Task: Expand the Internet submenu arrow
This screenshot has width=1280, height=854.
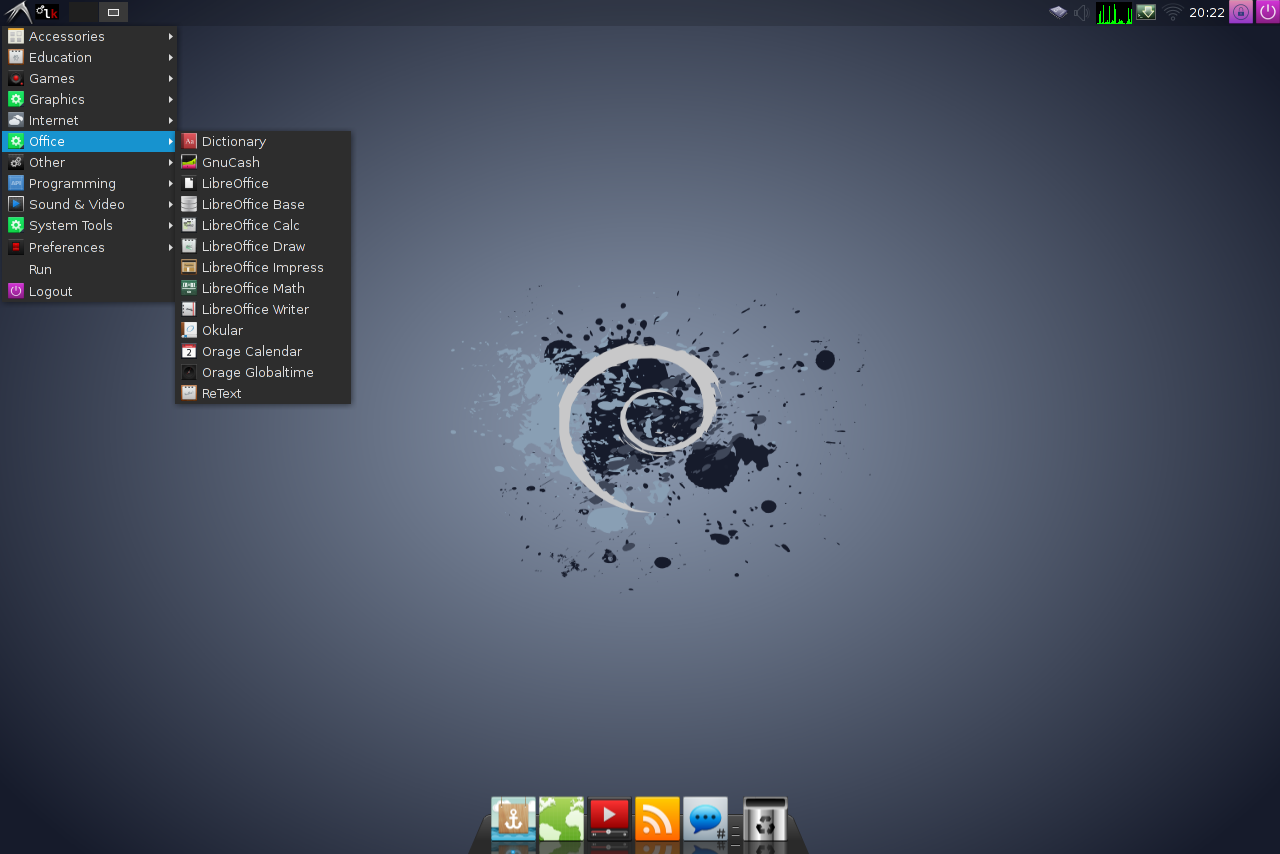Action: (171, 120)
